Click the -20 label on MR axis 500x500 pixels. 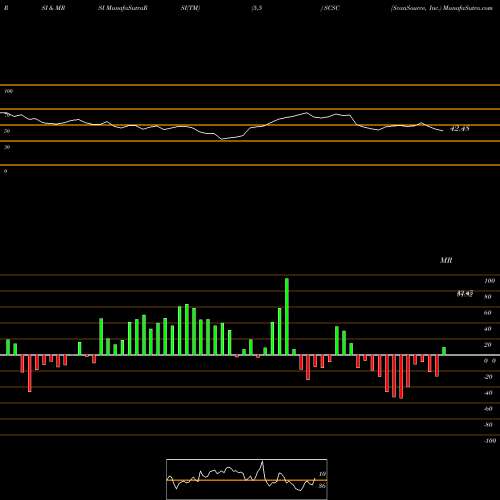pos(488,377)
